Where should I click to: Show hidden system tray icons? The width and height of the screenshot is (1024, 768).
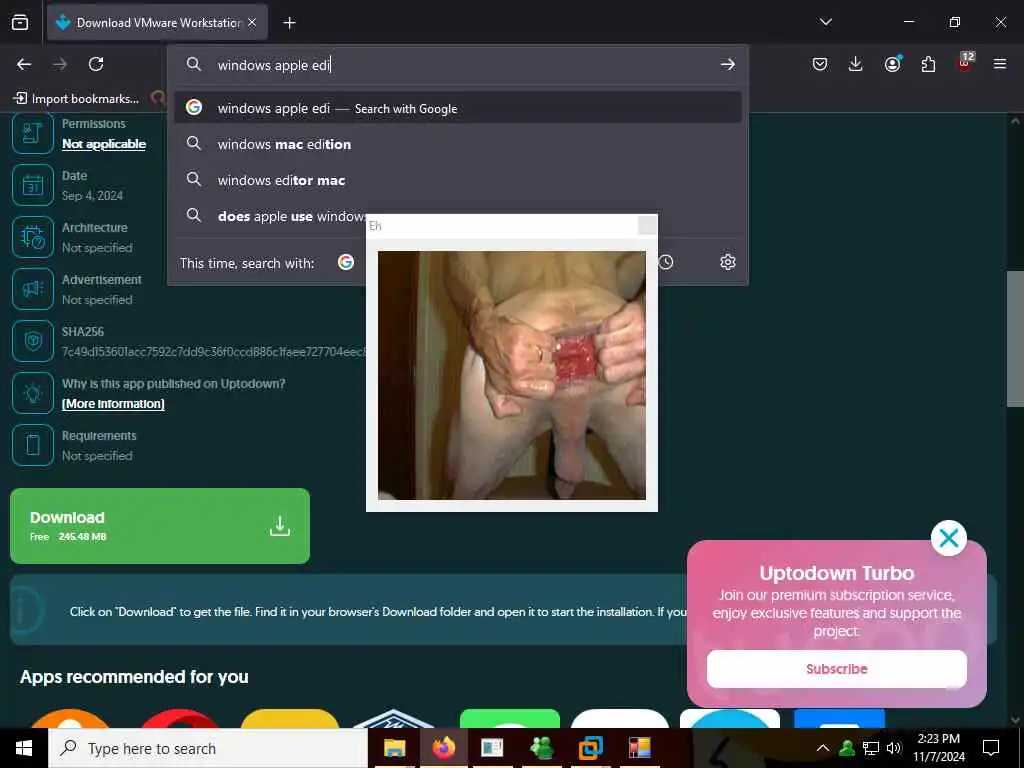(x=823, y=748)
